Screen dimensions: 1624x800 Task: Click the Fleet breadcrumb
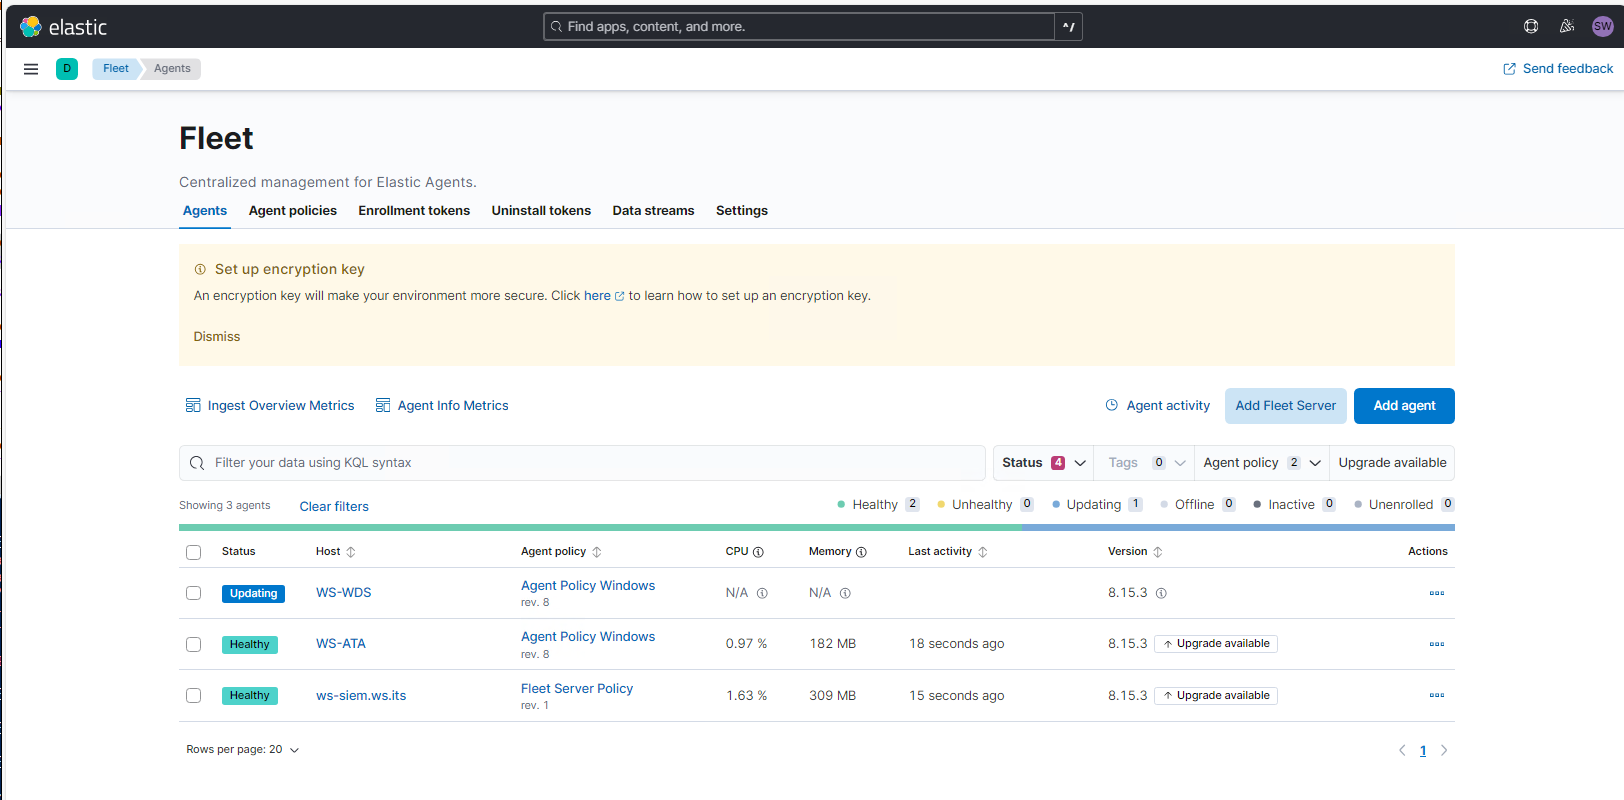pos(115,69)
